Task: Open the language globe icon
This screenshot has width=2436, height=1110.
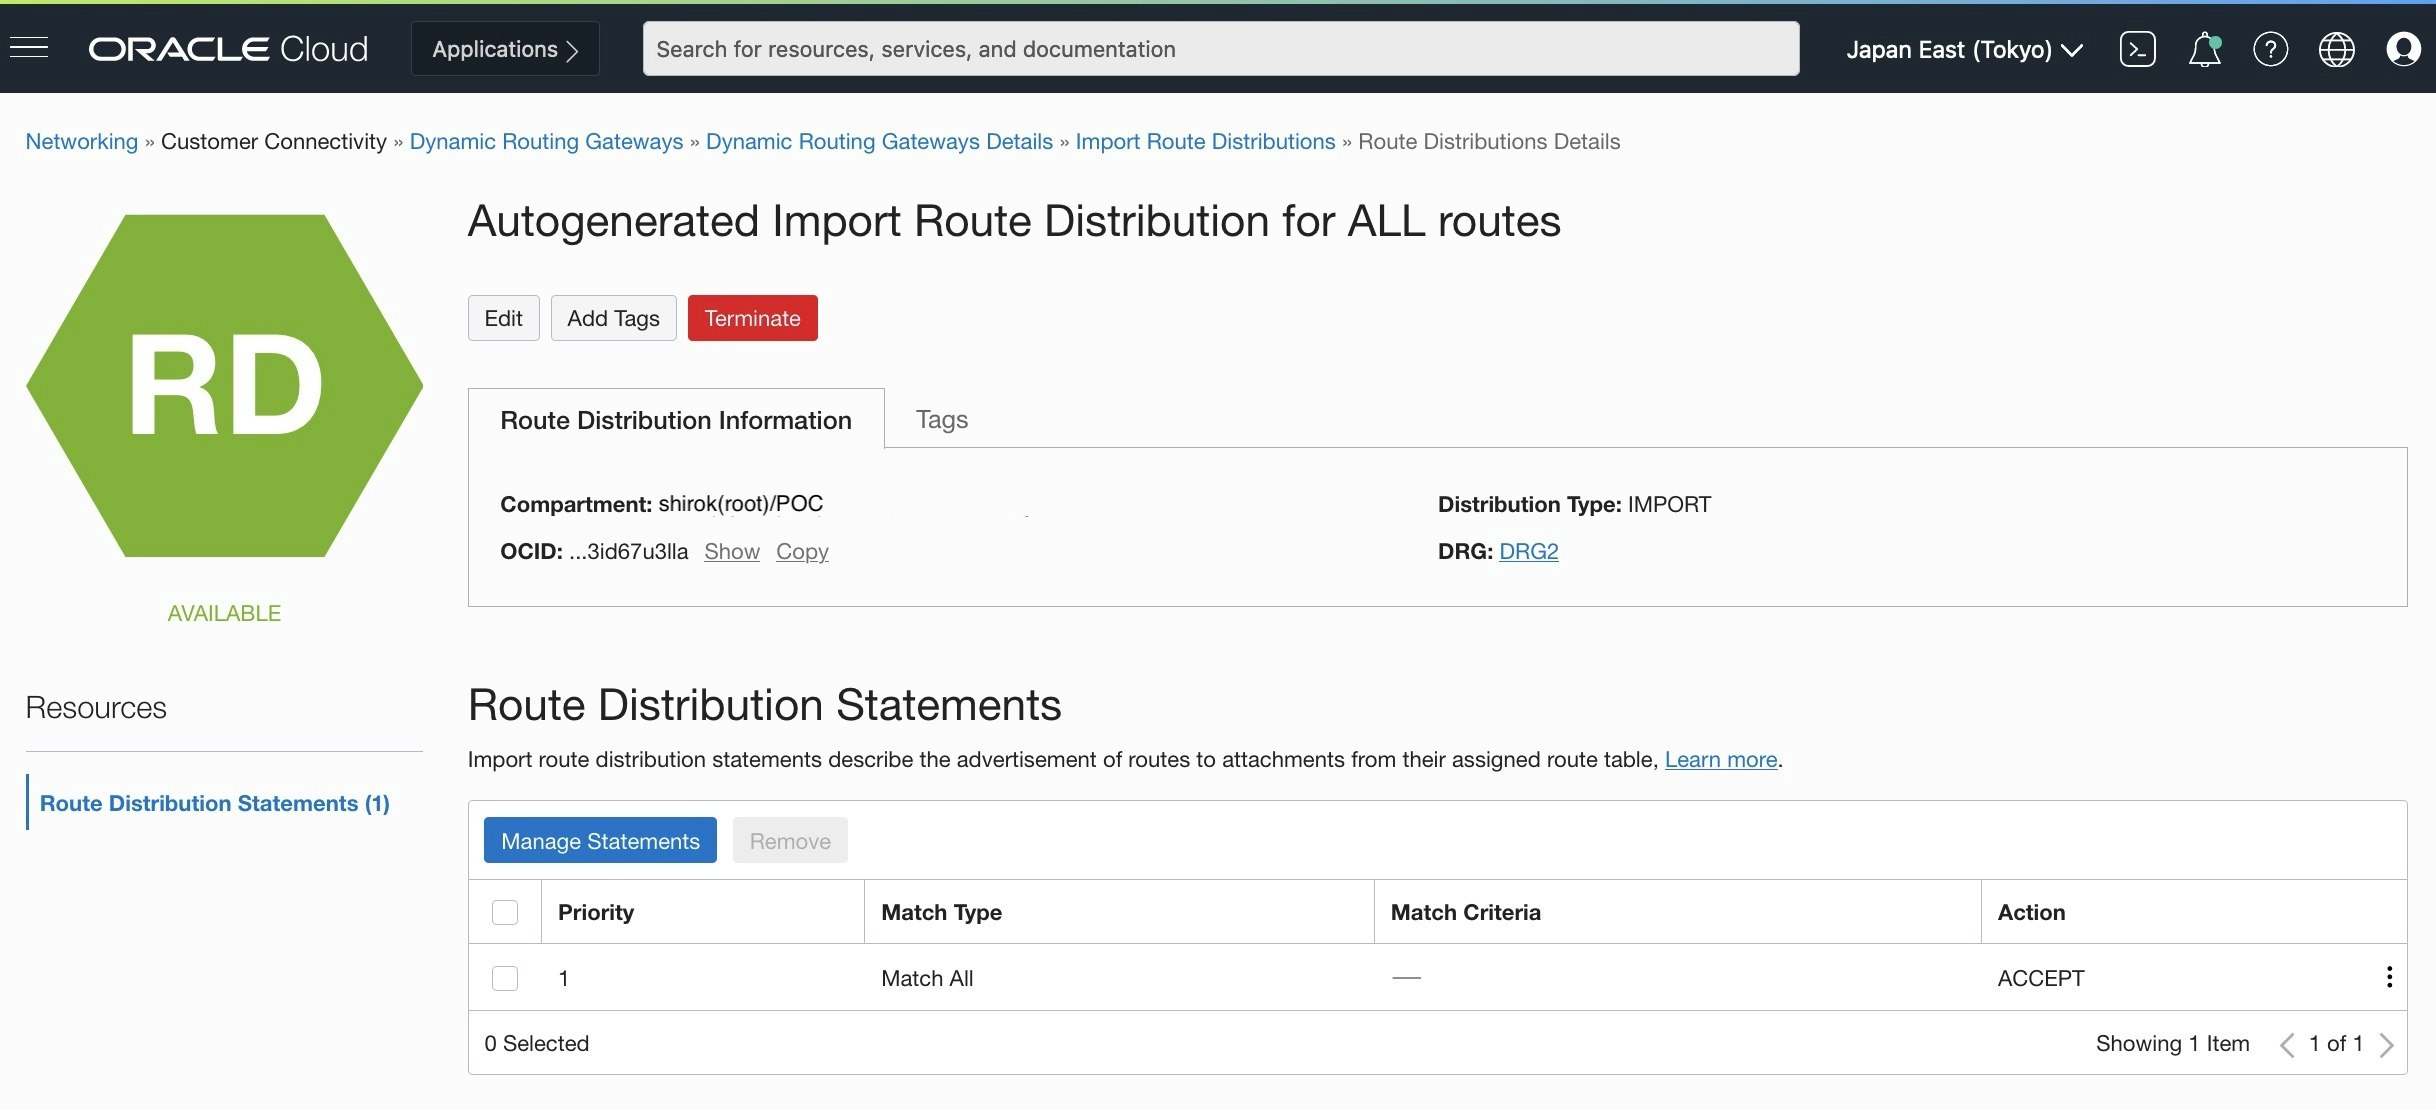Action: click(x=2336, y=49)
